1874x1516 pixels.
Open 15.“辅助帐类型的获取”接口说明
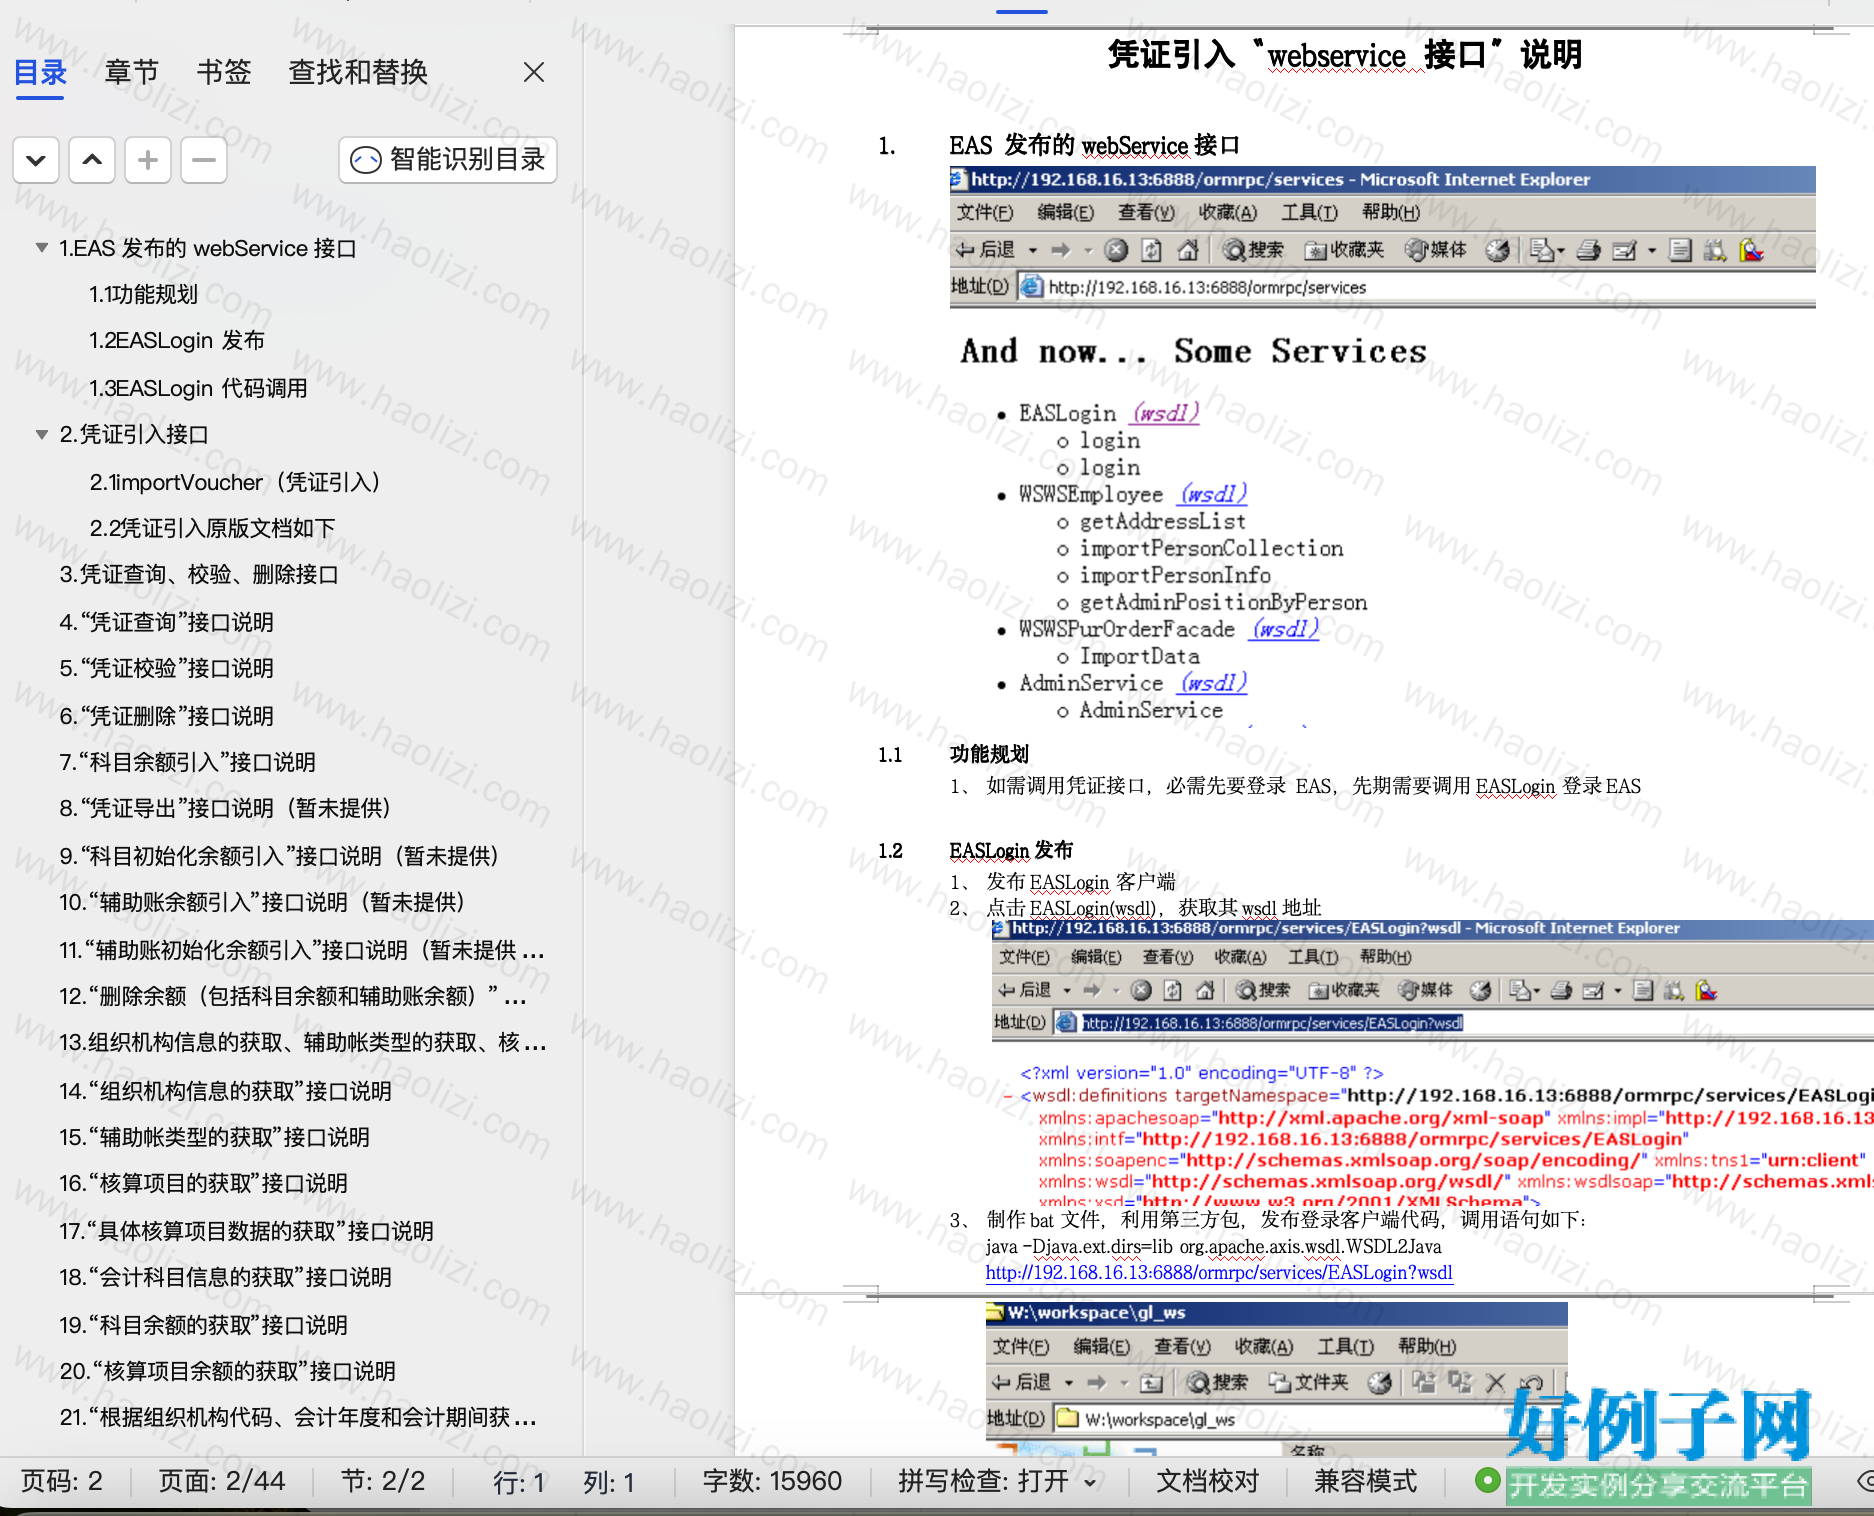coord(215,1137)
